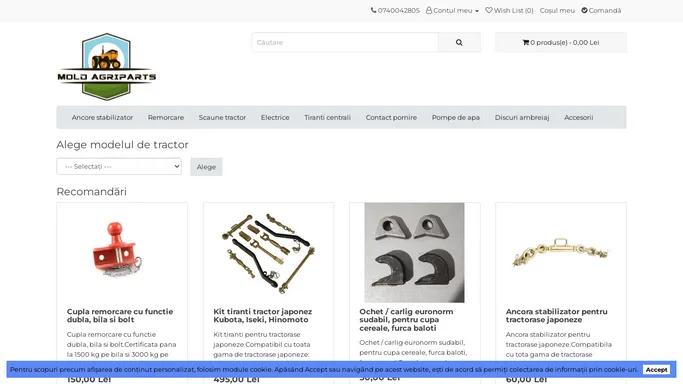
Task: Click the heart icon for Wish List
Action: tap(489, 10)
